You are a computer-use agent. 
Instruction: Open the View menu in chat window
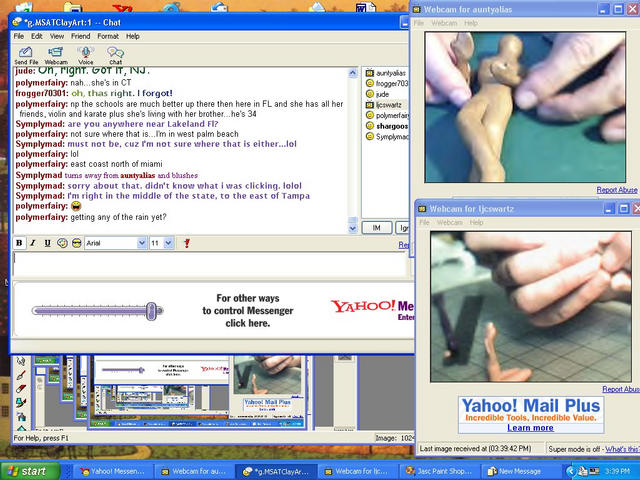pyautogui.click(x=57, y=36)
